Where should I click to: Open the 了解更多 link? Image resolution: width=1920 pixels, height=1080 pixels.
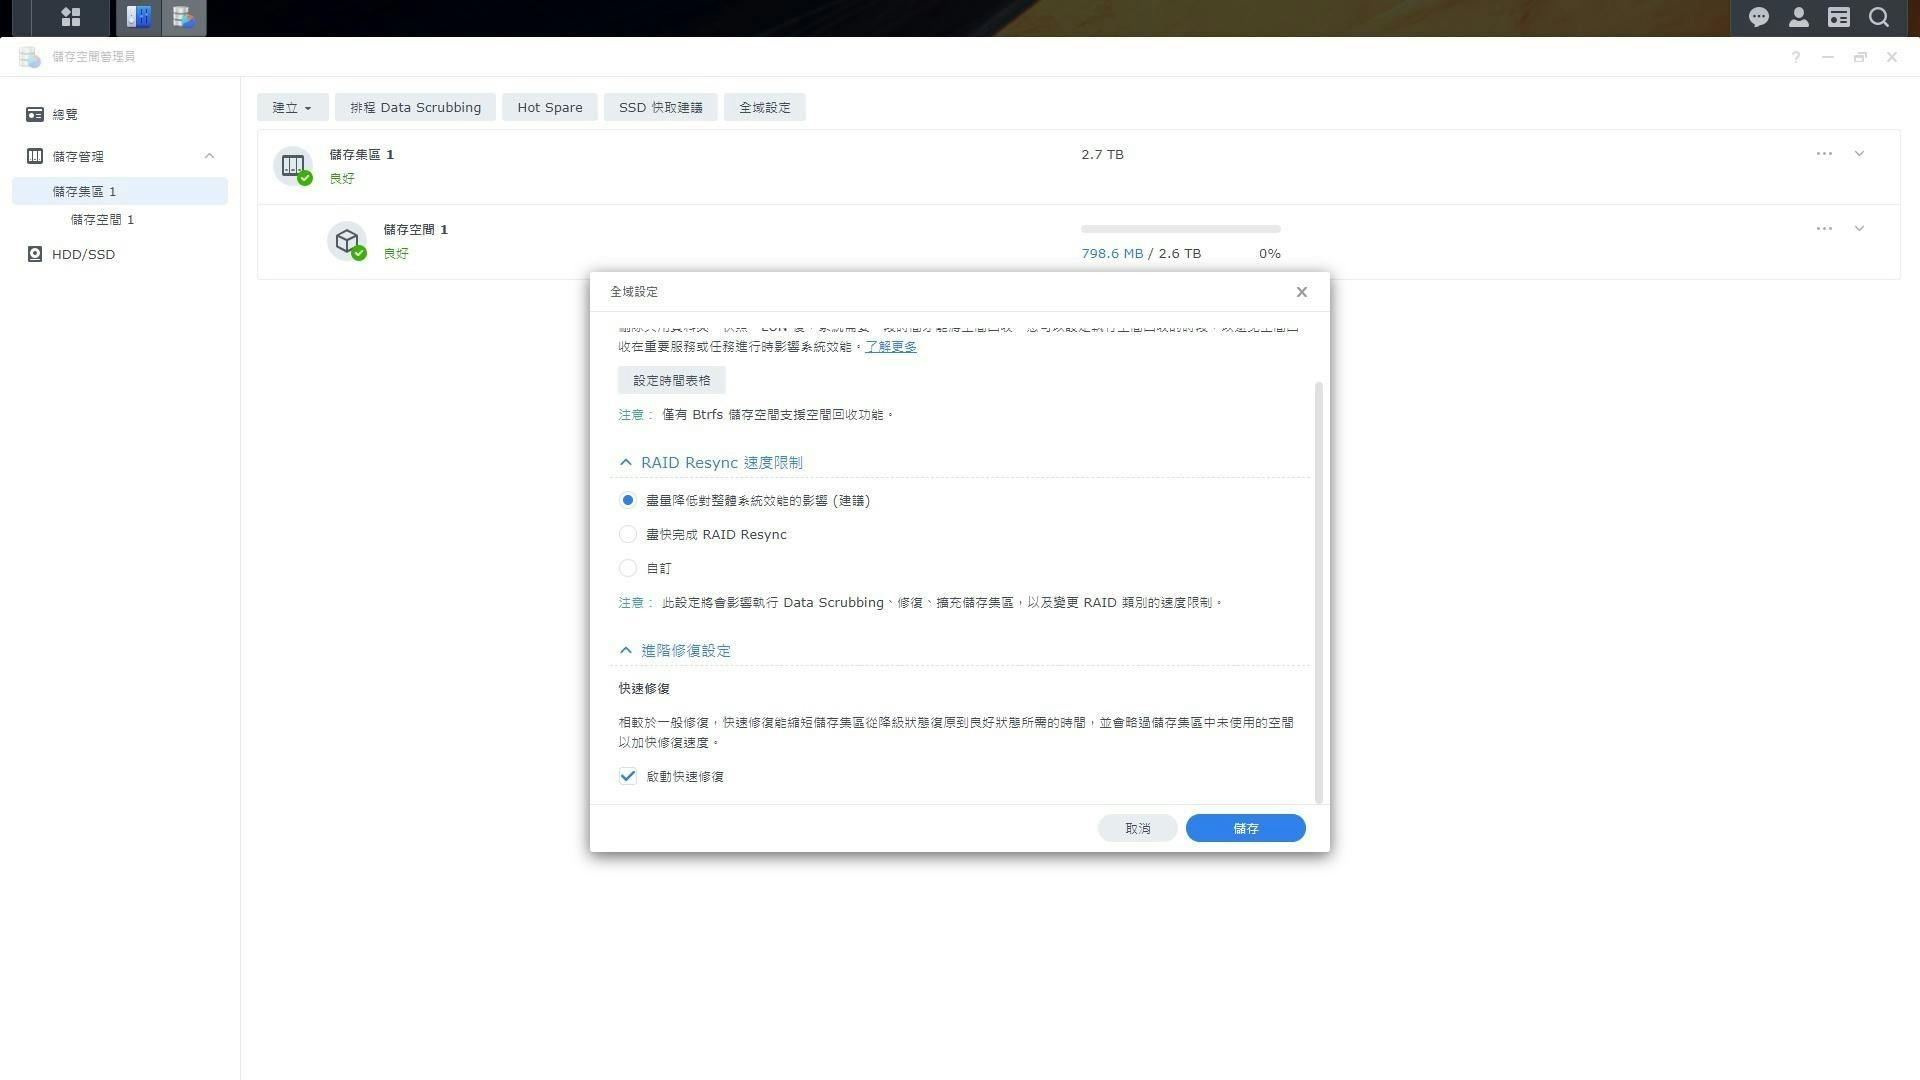click(890, 346)
